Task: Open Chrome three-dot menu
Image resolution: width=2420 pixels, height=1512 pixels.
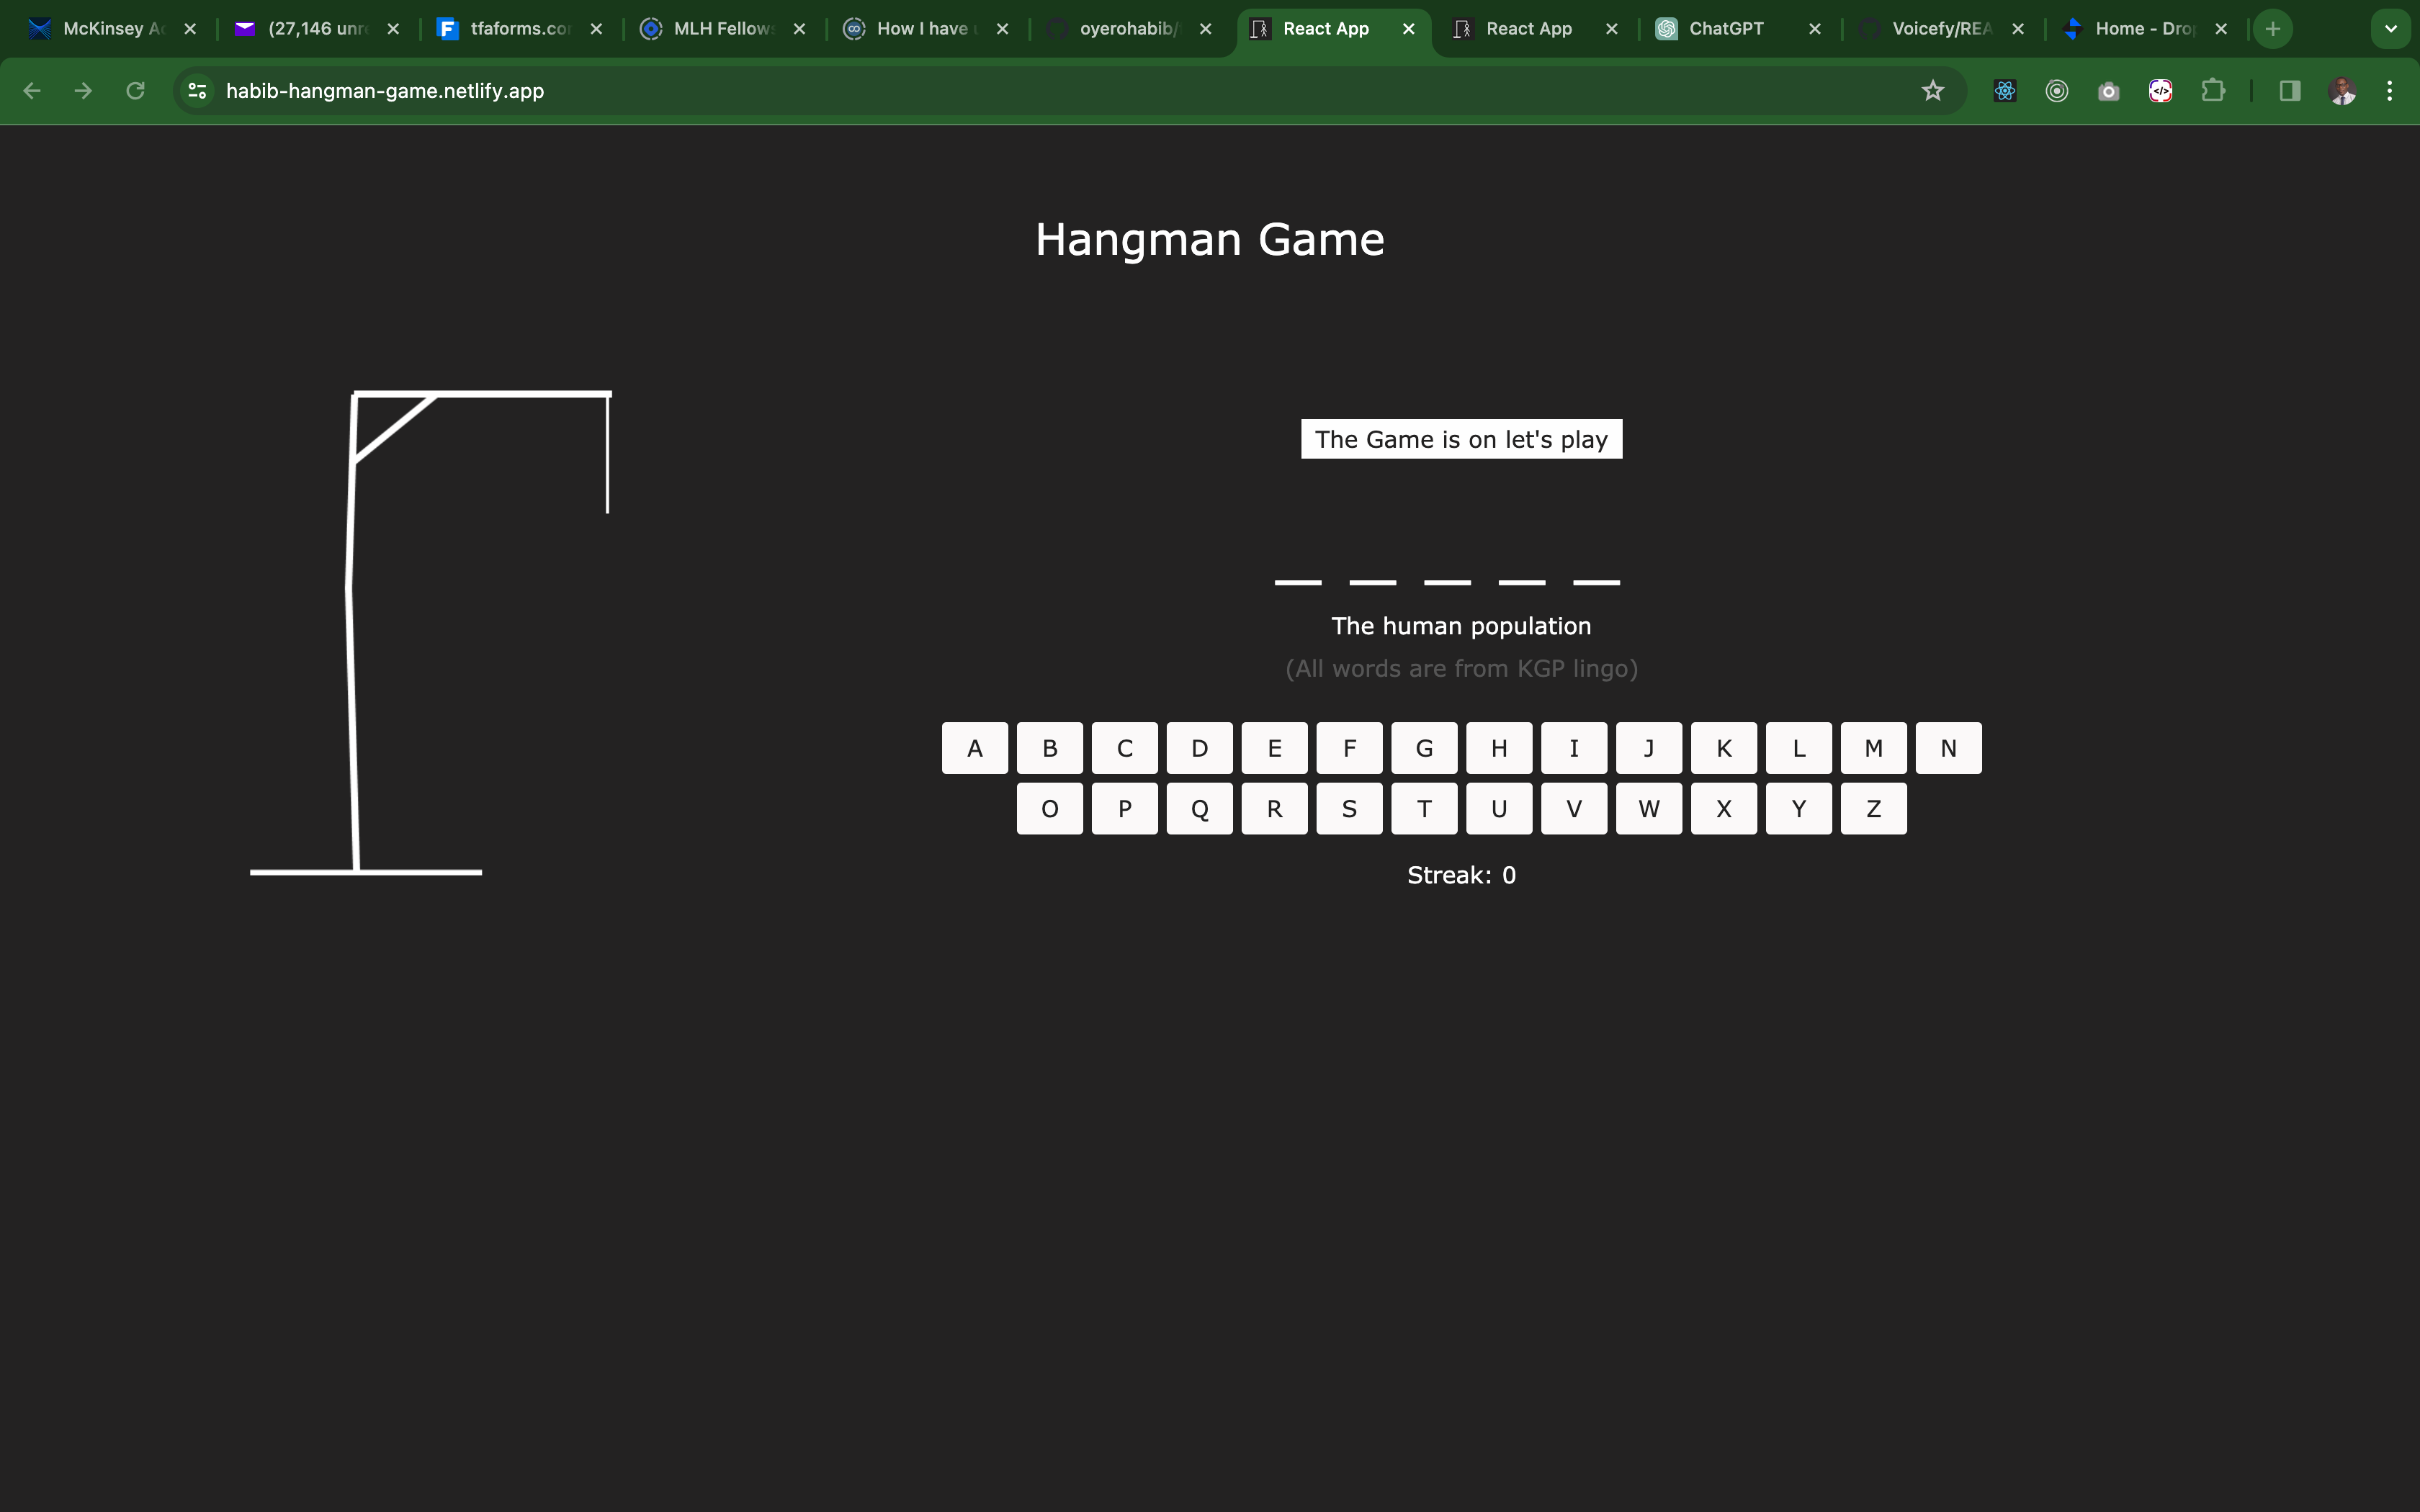Action: [2389, 91]
